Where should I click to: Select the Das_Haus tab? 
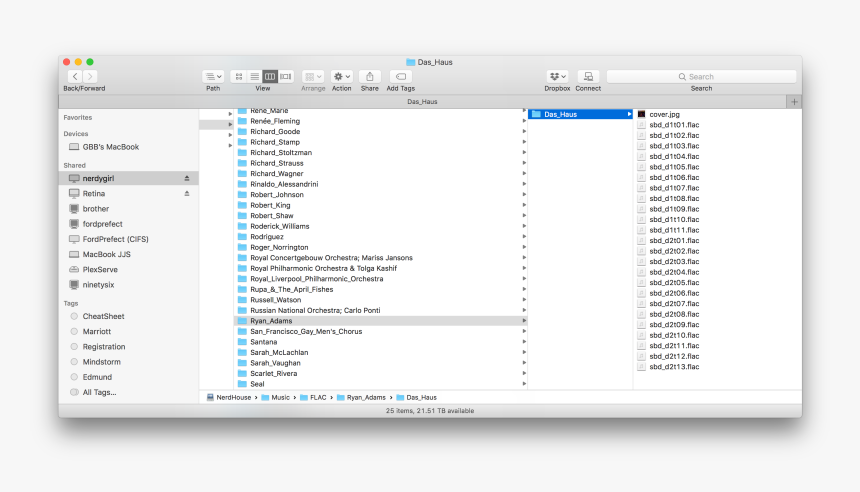pyautogui.click(x=422, y=101)
